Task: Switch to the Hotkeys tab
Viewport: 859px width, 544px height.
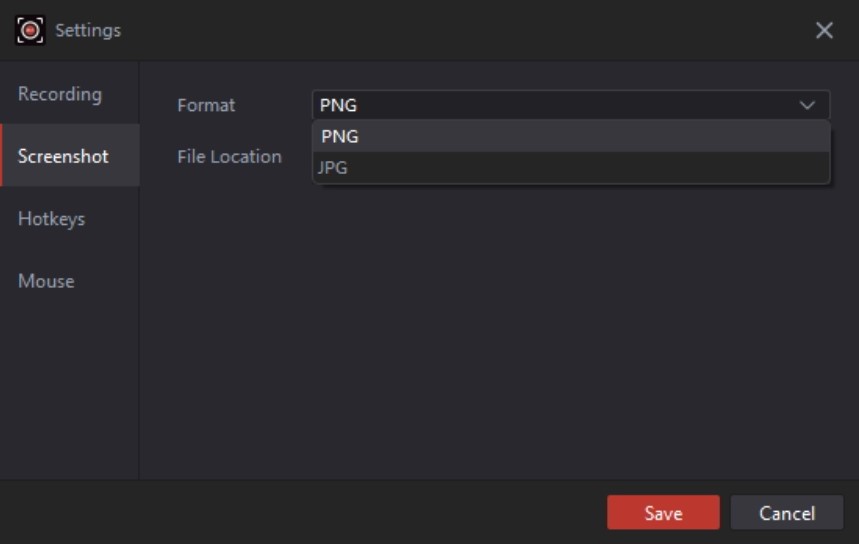Action: pyautogui.click(x=52, y=219)
